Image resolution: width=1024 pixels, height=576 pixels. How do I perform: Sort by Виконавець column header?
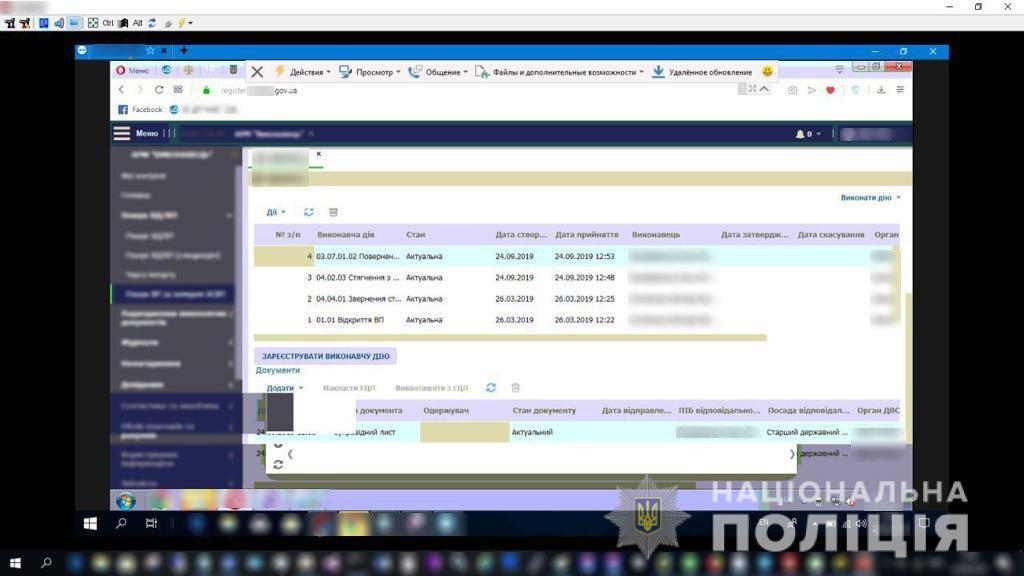656,234
